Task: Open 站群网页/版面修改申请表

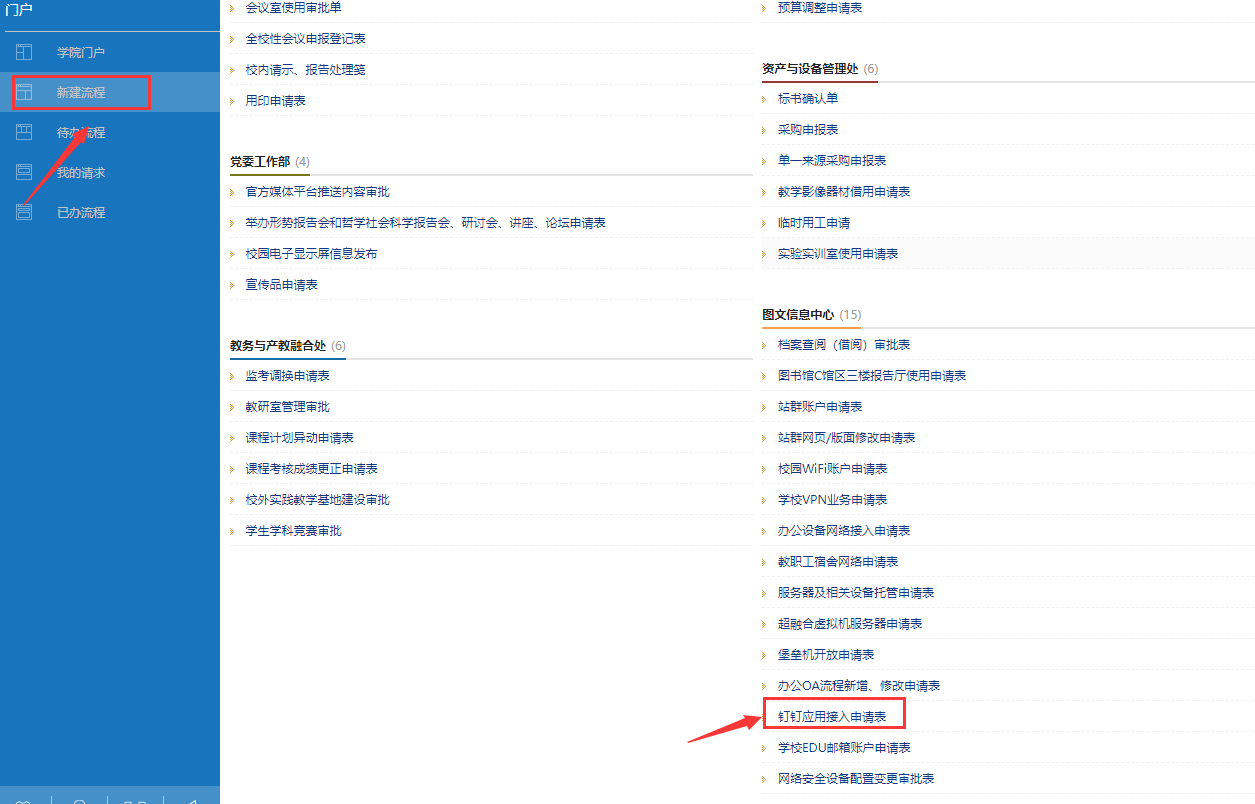Action: click(846, 437)
